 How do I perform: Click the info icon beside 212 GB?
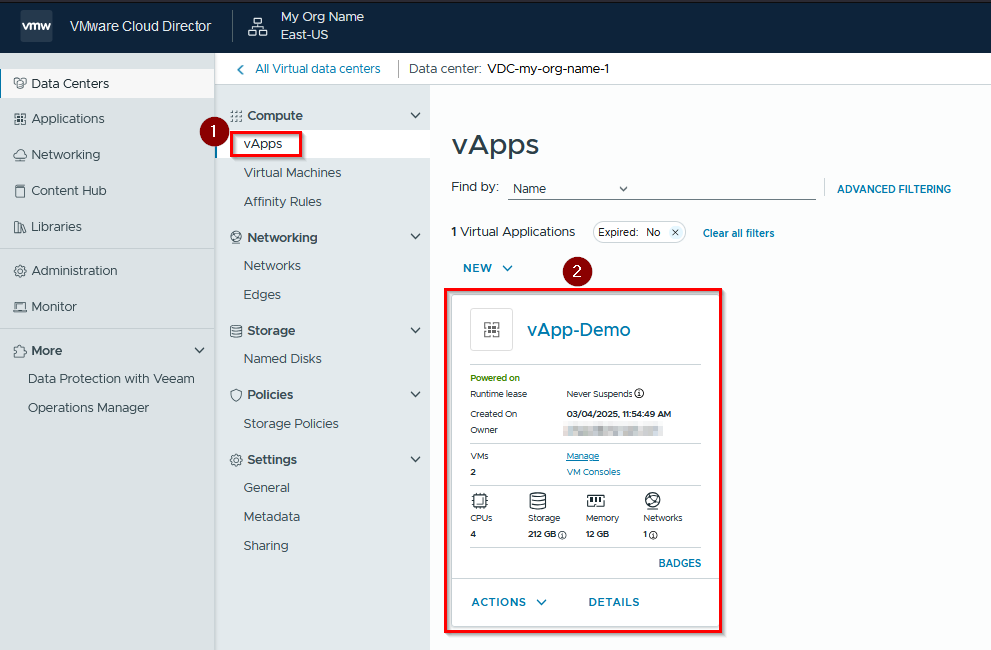[x=562, y=535]
